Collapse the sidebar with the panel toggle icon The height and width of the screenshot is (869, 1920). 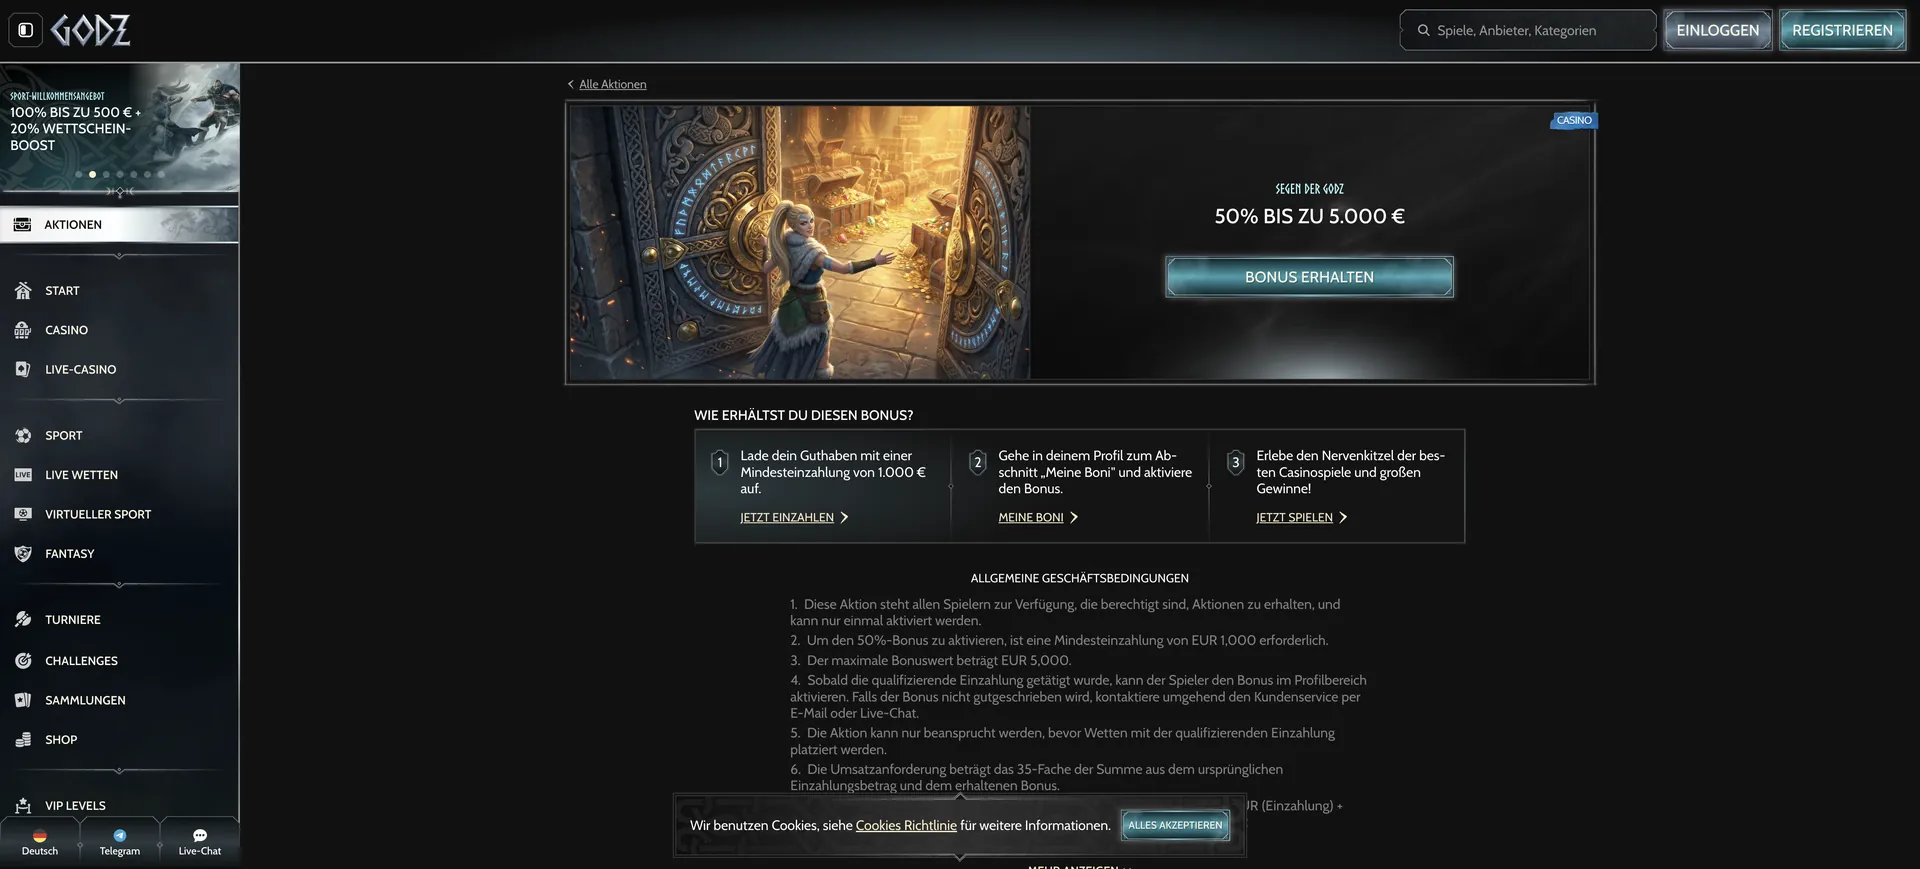[x=26, y=30]
